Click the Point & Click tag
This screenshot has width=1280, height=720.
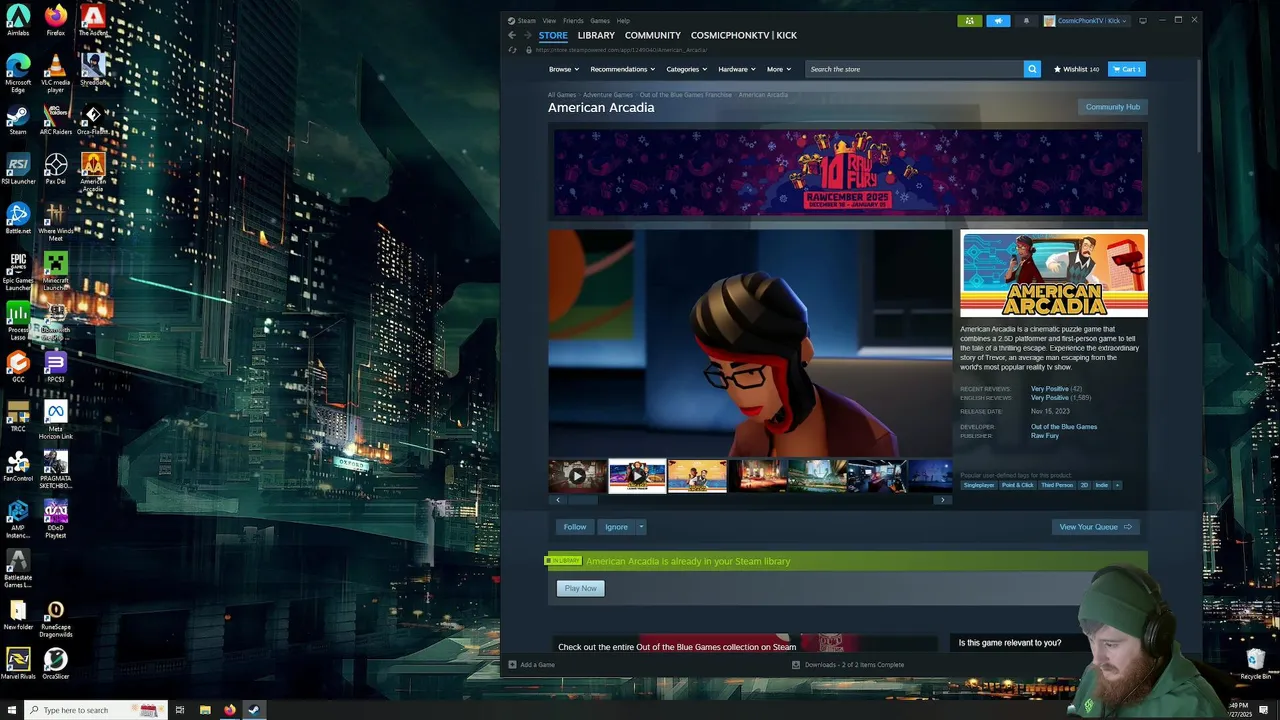tap(1018, 485)
